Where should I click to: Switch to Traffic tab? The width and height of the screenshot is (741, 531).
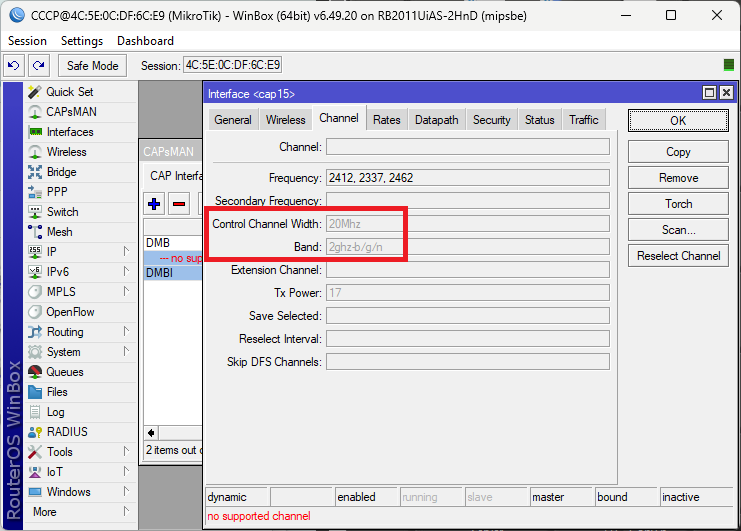pyautogui.click(x=584, y=120)
